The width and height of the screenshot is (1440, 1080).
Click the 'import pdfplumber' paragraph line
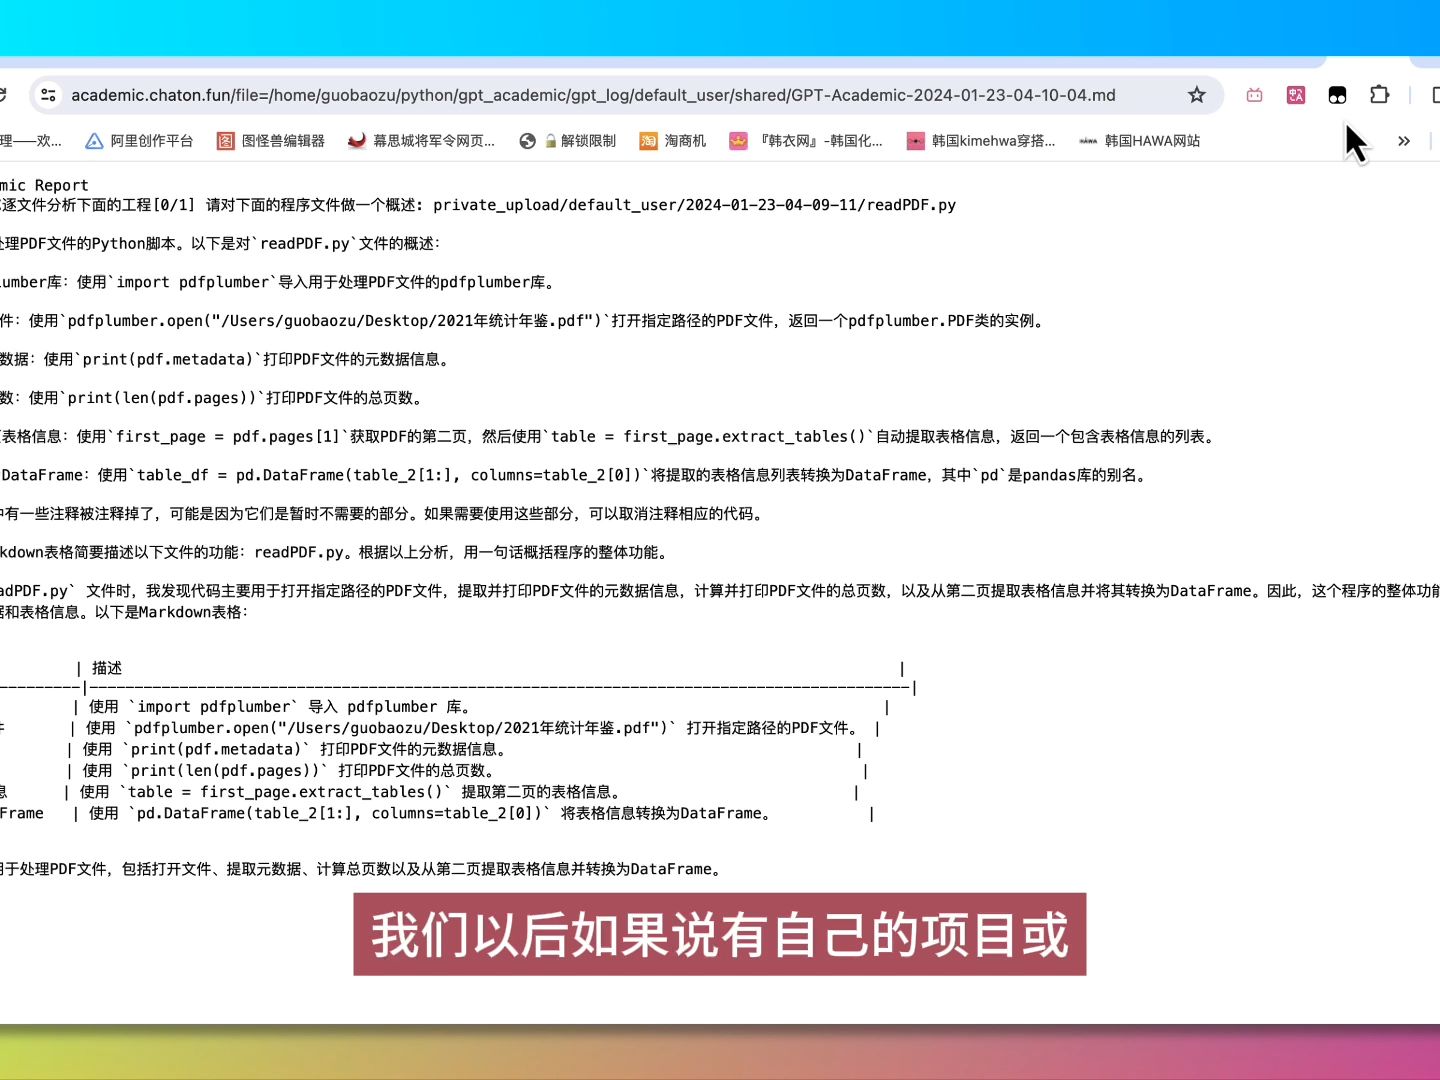pyautogui.click(x=278, y=283)
